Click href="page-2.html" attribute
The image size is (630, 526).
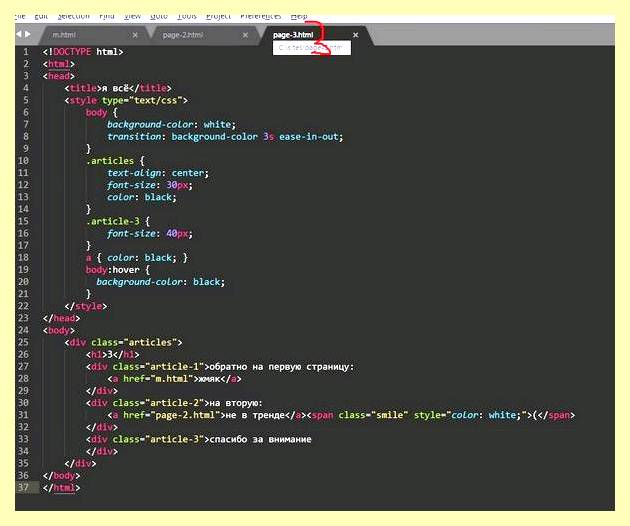pos(172,415)
